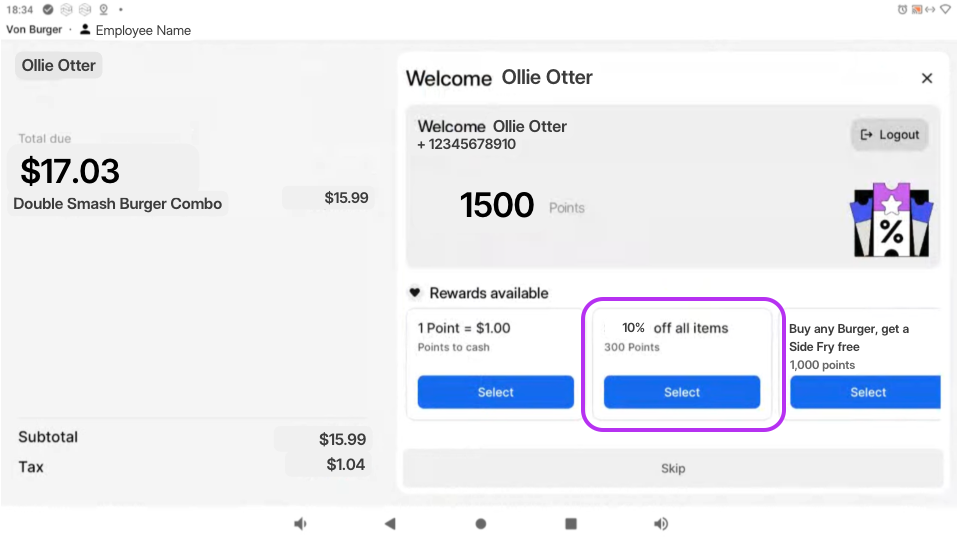Select the 1 Point = $1.00 reward

[x=495, y=392]
